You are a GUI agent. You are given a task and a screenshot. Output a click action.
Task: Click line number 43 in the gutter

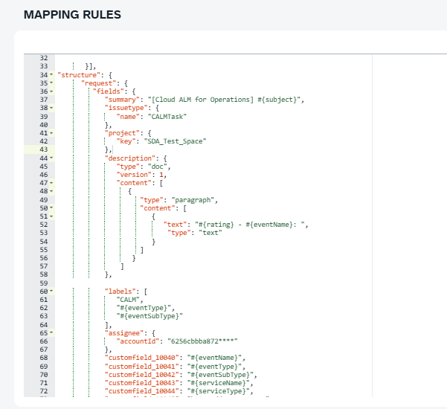(44, 150)
